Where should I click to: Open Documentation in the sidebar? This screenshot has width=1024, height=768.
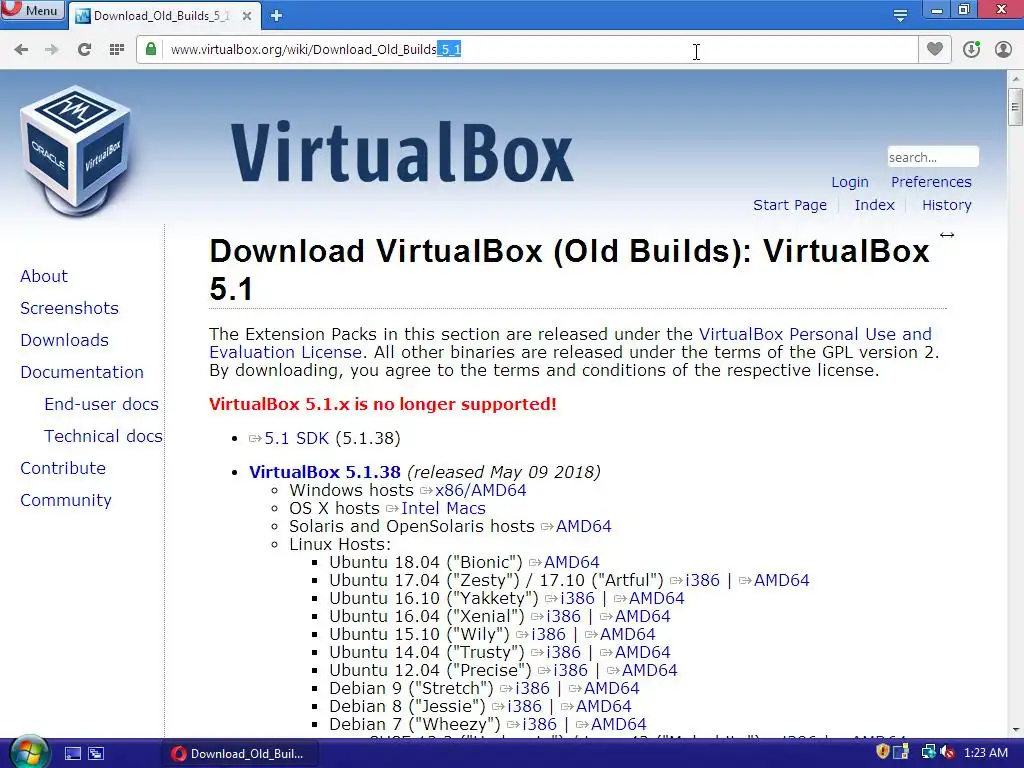click(82, 372)
